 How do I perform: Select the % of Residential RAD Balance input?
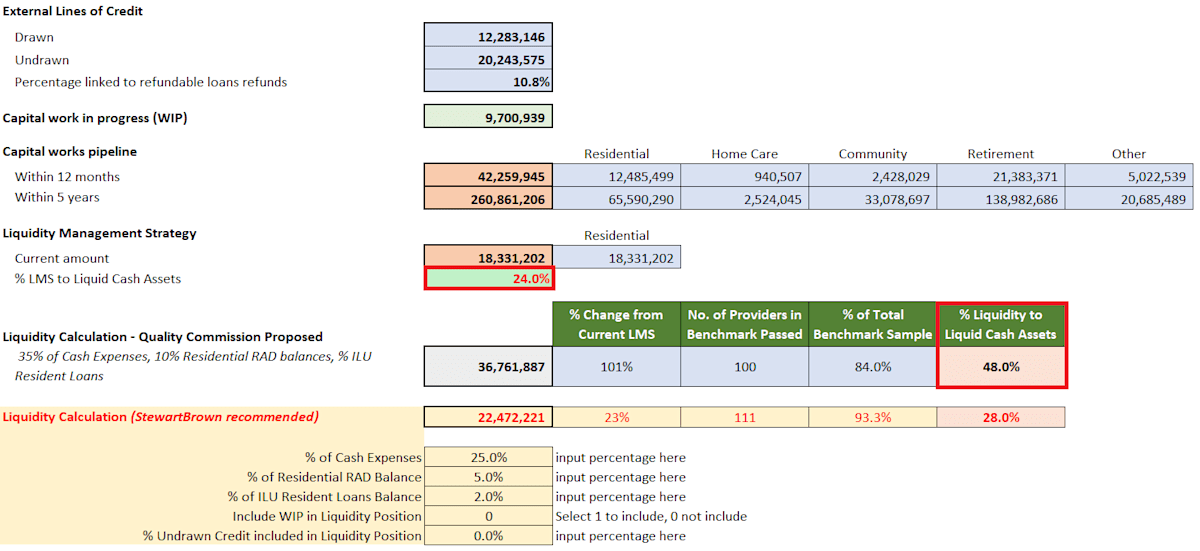(x=488, y=477)
